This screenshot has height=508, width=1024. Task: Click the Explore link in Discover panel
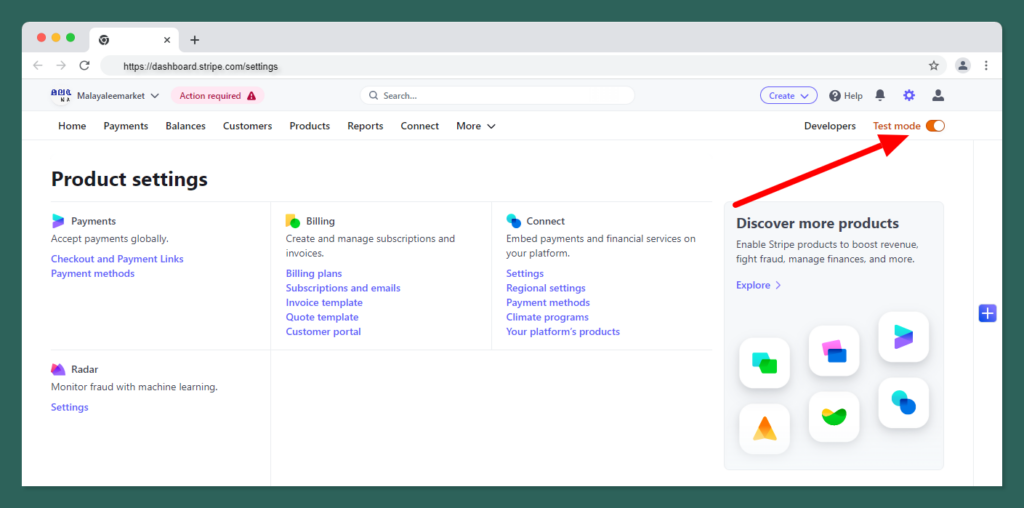tap(758, 285)
